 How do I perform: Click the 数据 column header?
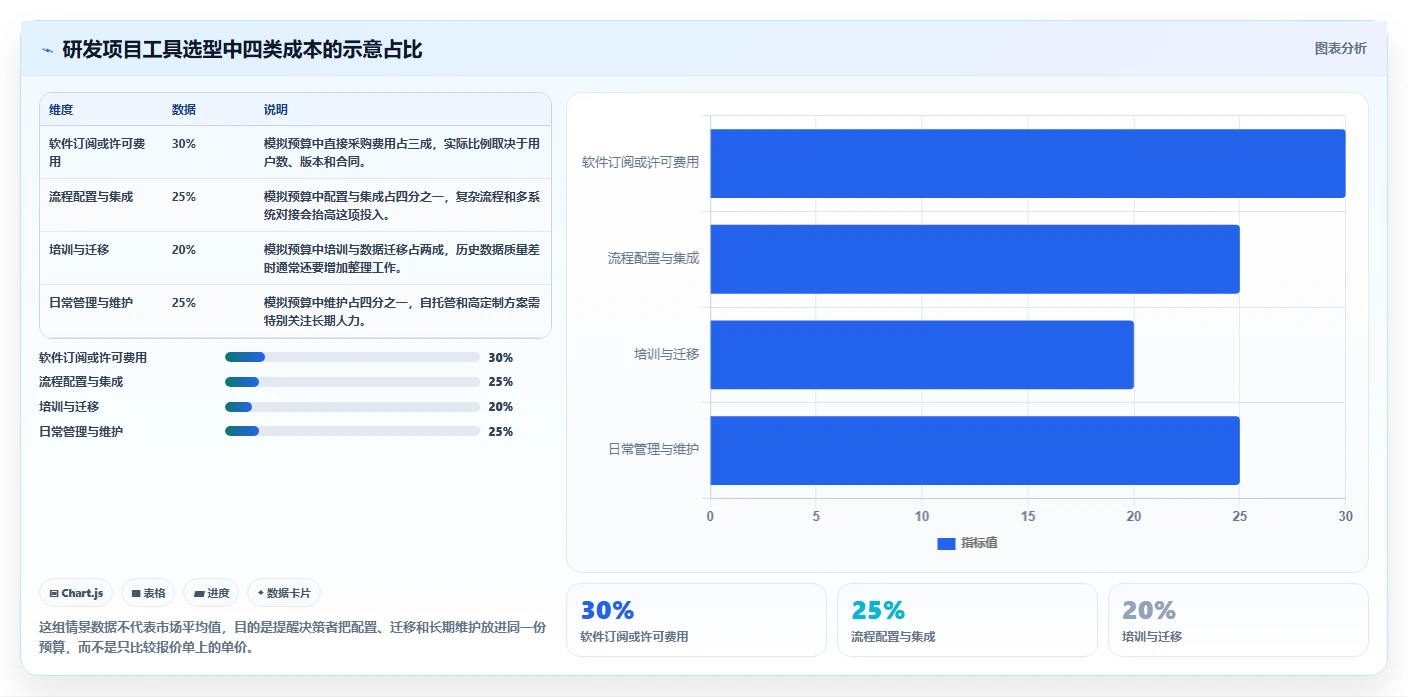[184, 110]
